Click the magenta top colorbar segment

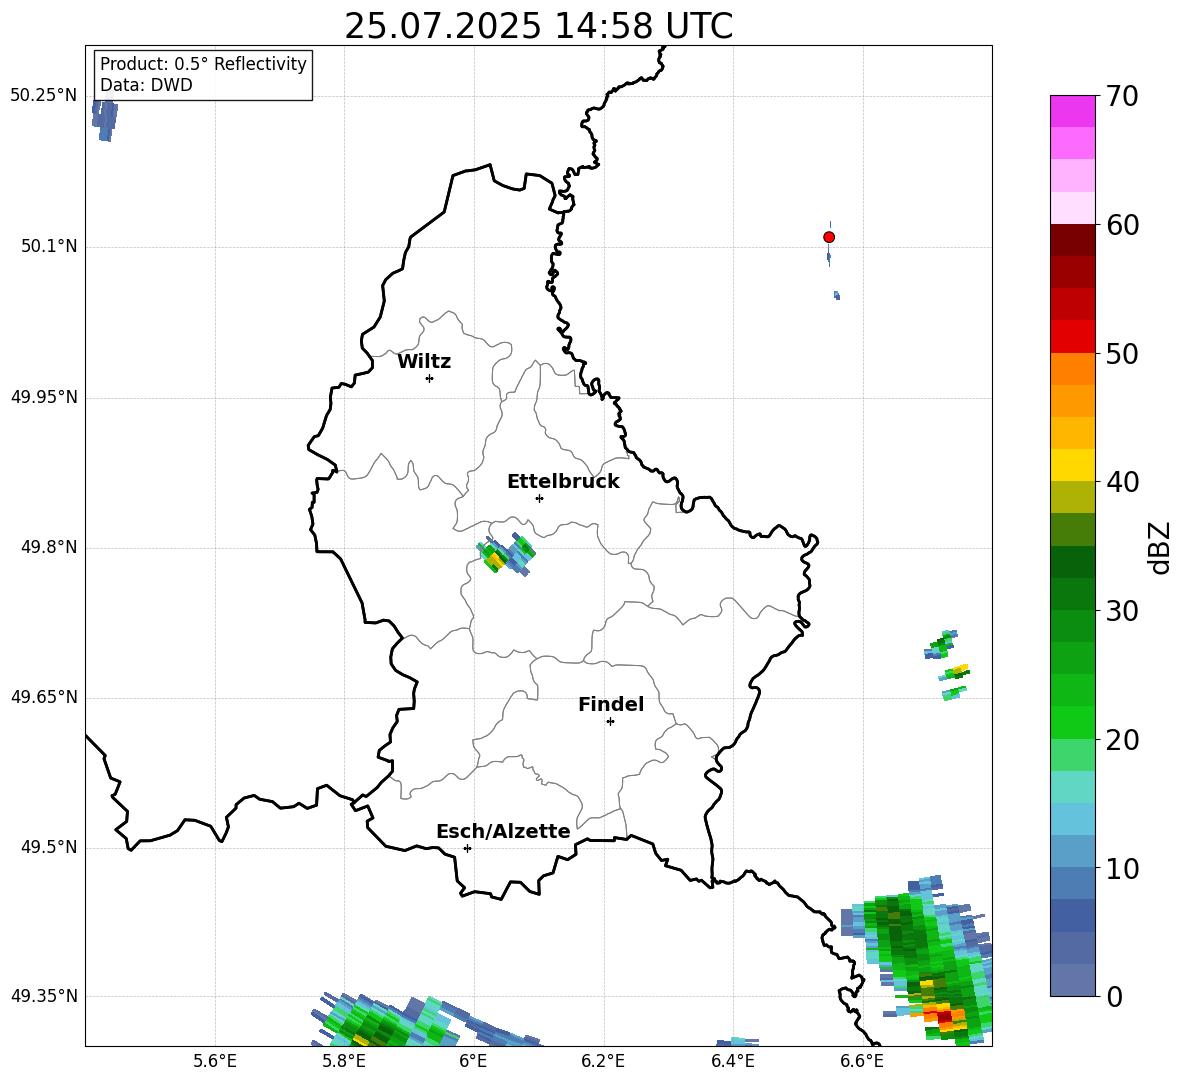(1072, 111)
